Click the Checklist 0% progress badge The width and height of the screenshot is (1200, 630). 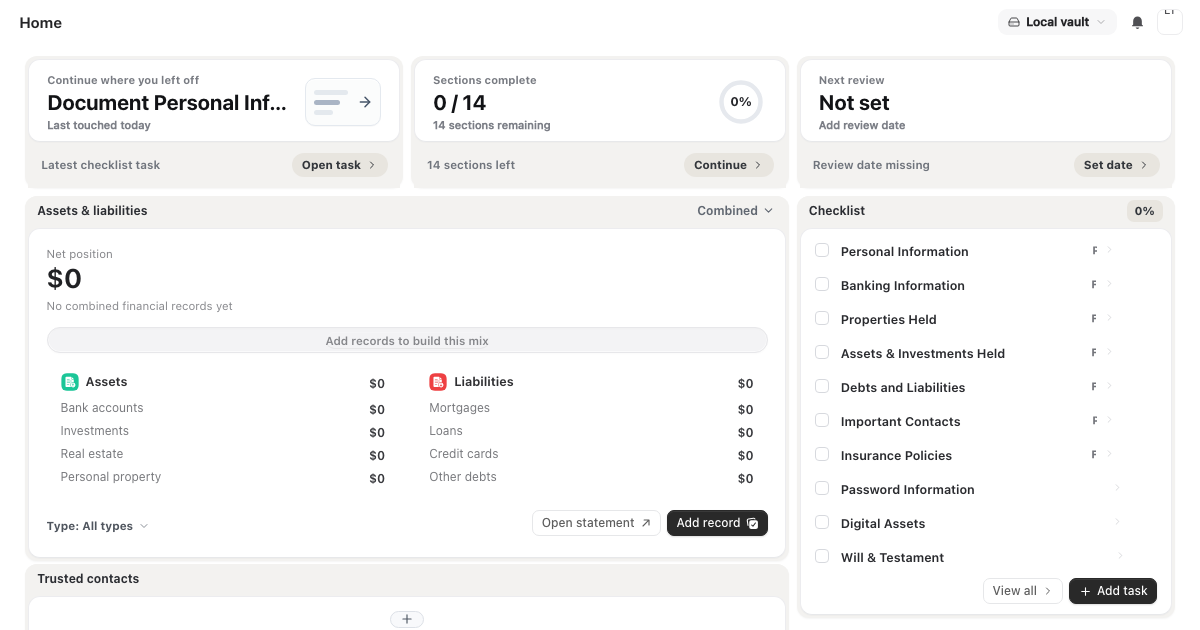pos(1145,211)
